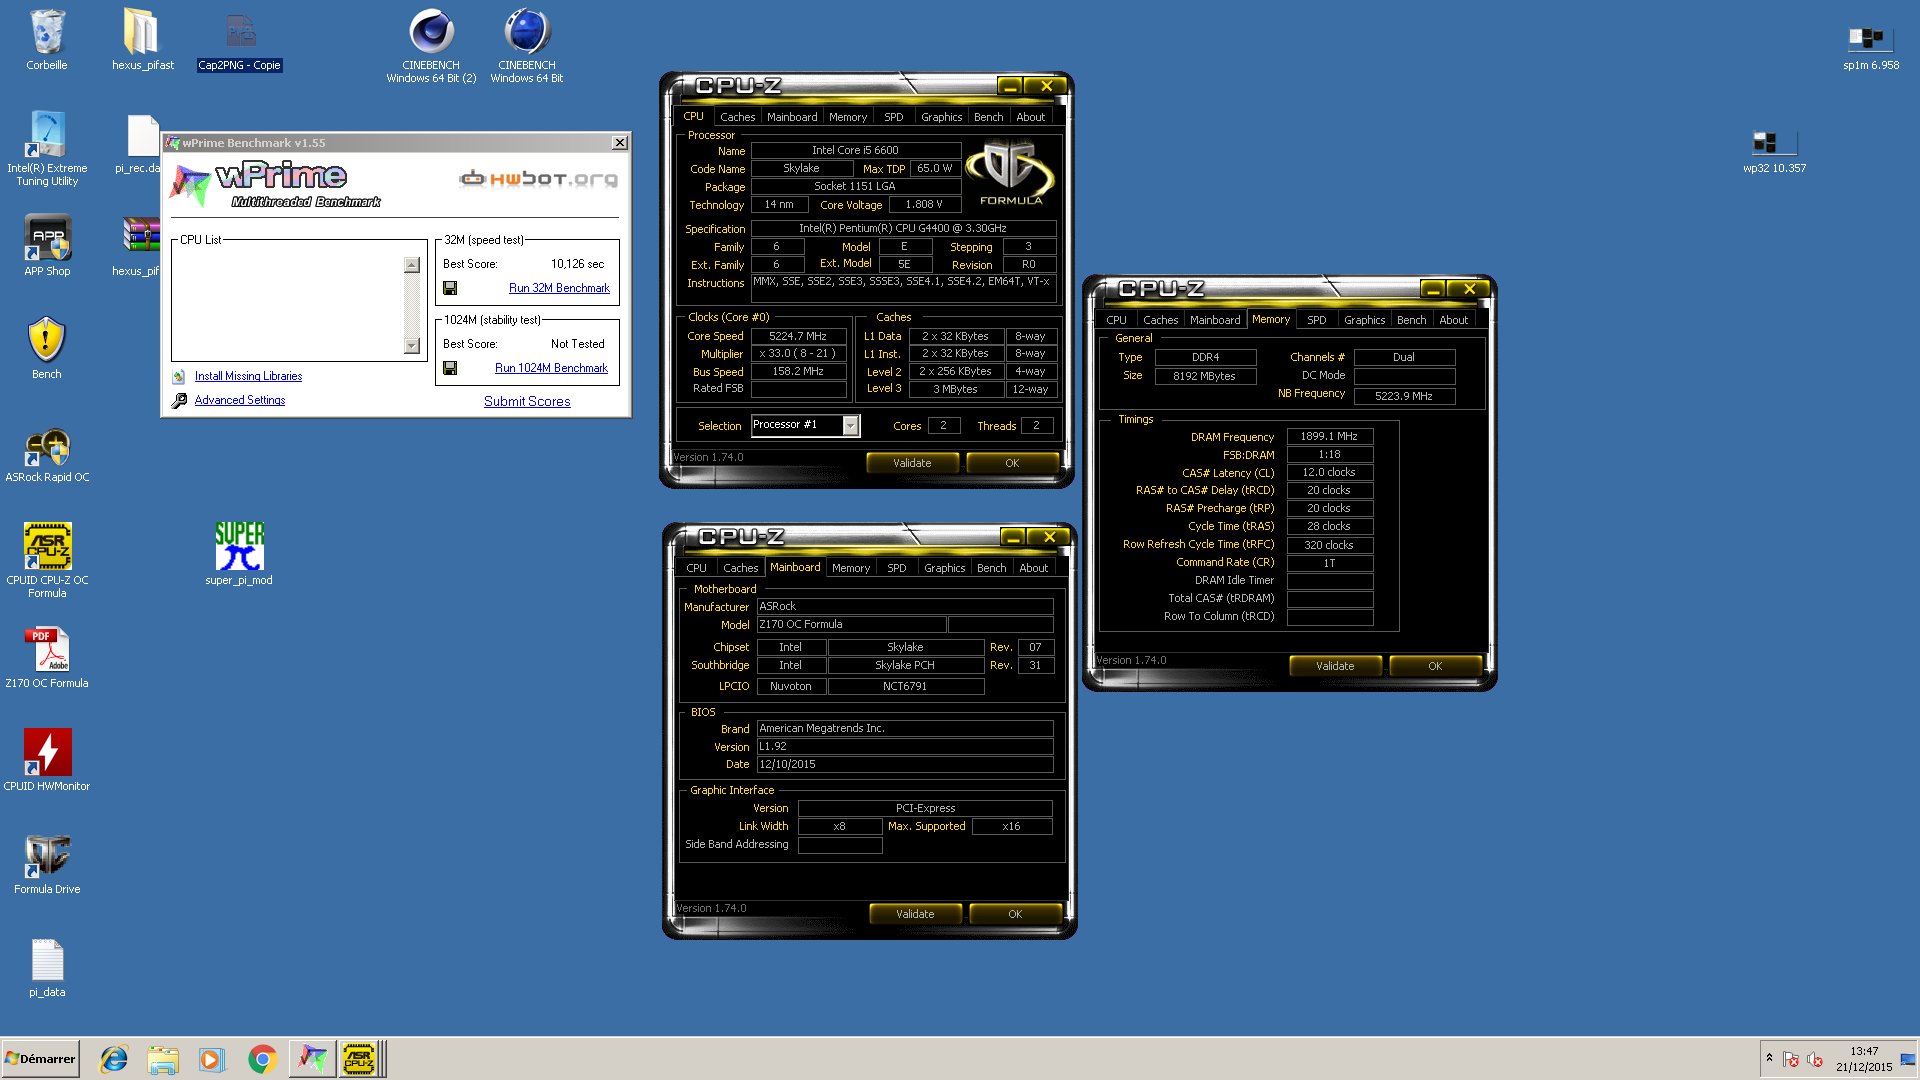Launch CPUID CPU-Z OC Formula icon

pos(47,560)
